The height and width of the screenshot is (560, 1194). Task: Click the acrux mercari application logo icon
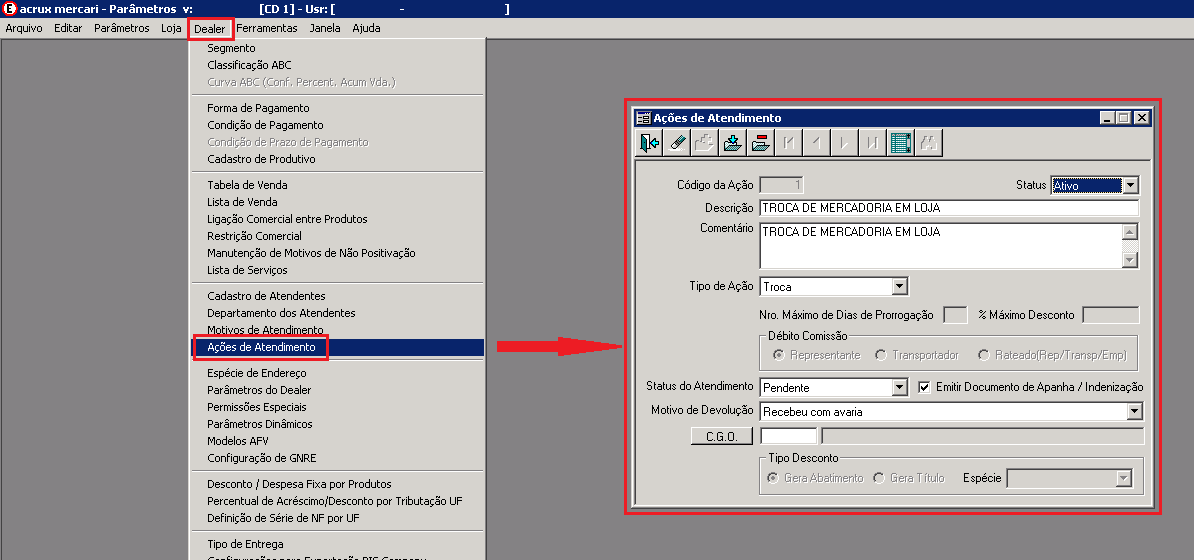coord(10,9)
